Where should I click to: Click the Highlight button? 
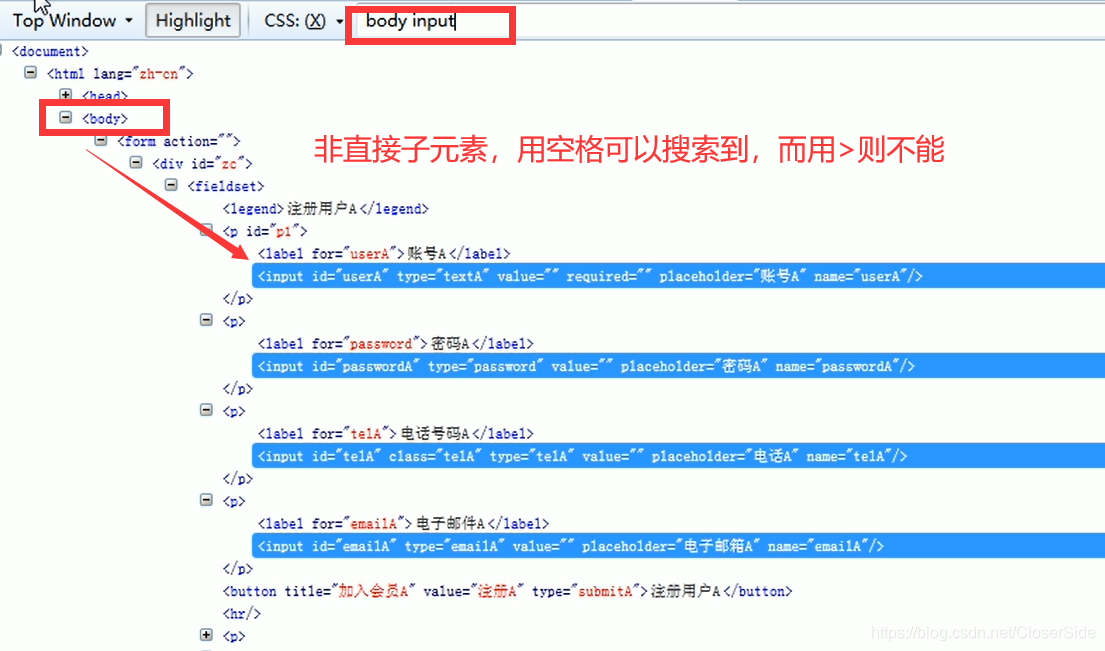[x=192, y=20]
